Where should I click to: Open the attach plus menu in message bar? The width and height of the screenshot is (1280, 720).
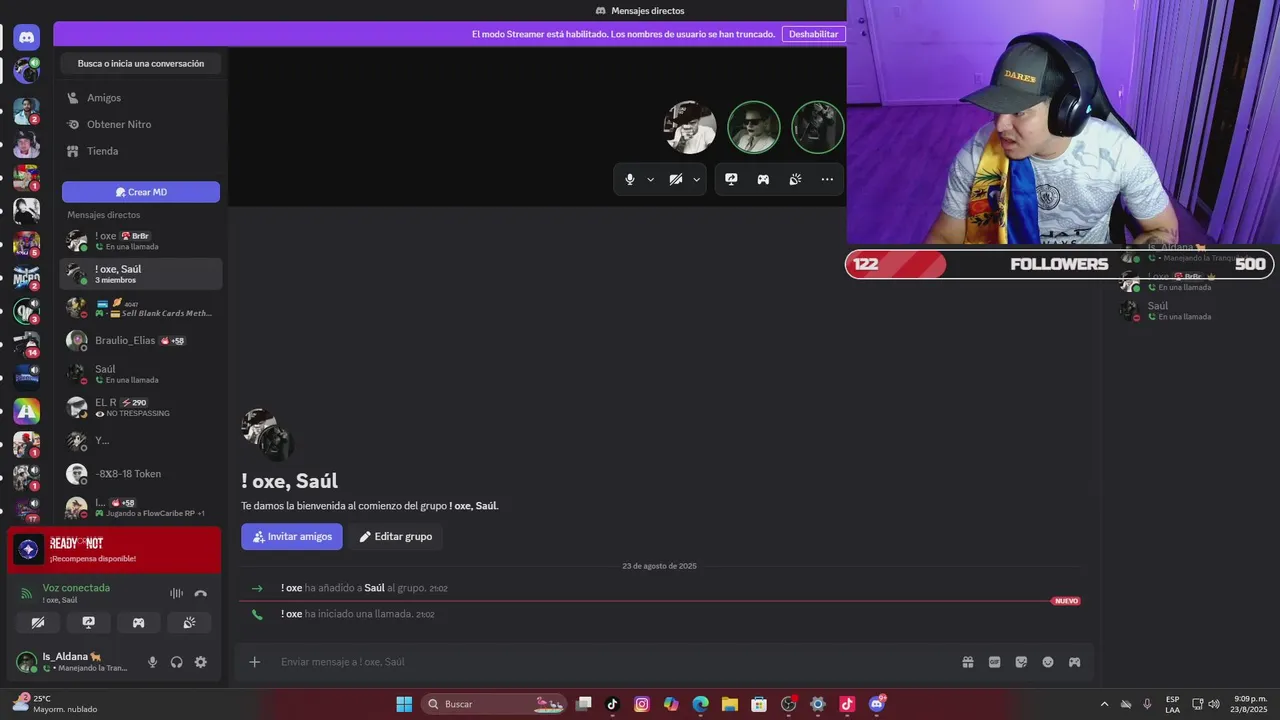[255, 662]
